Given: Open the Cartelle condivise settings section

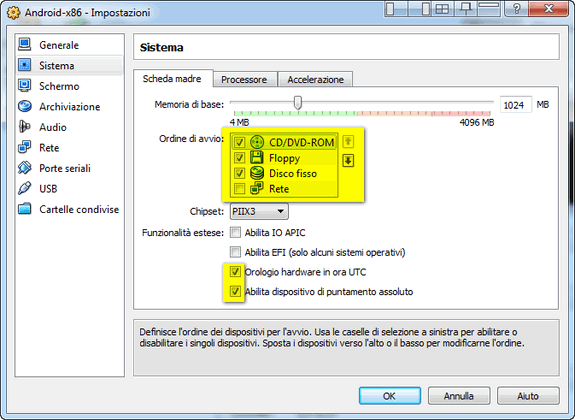Looking at the screenshot, I should coord(69,209).
